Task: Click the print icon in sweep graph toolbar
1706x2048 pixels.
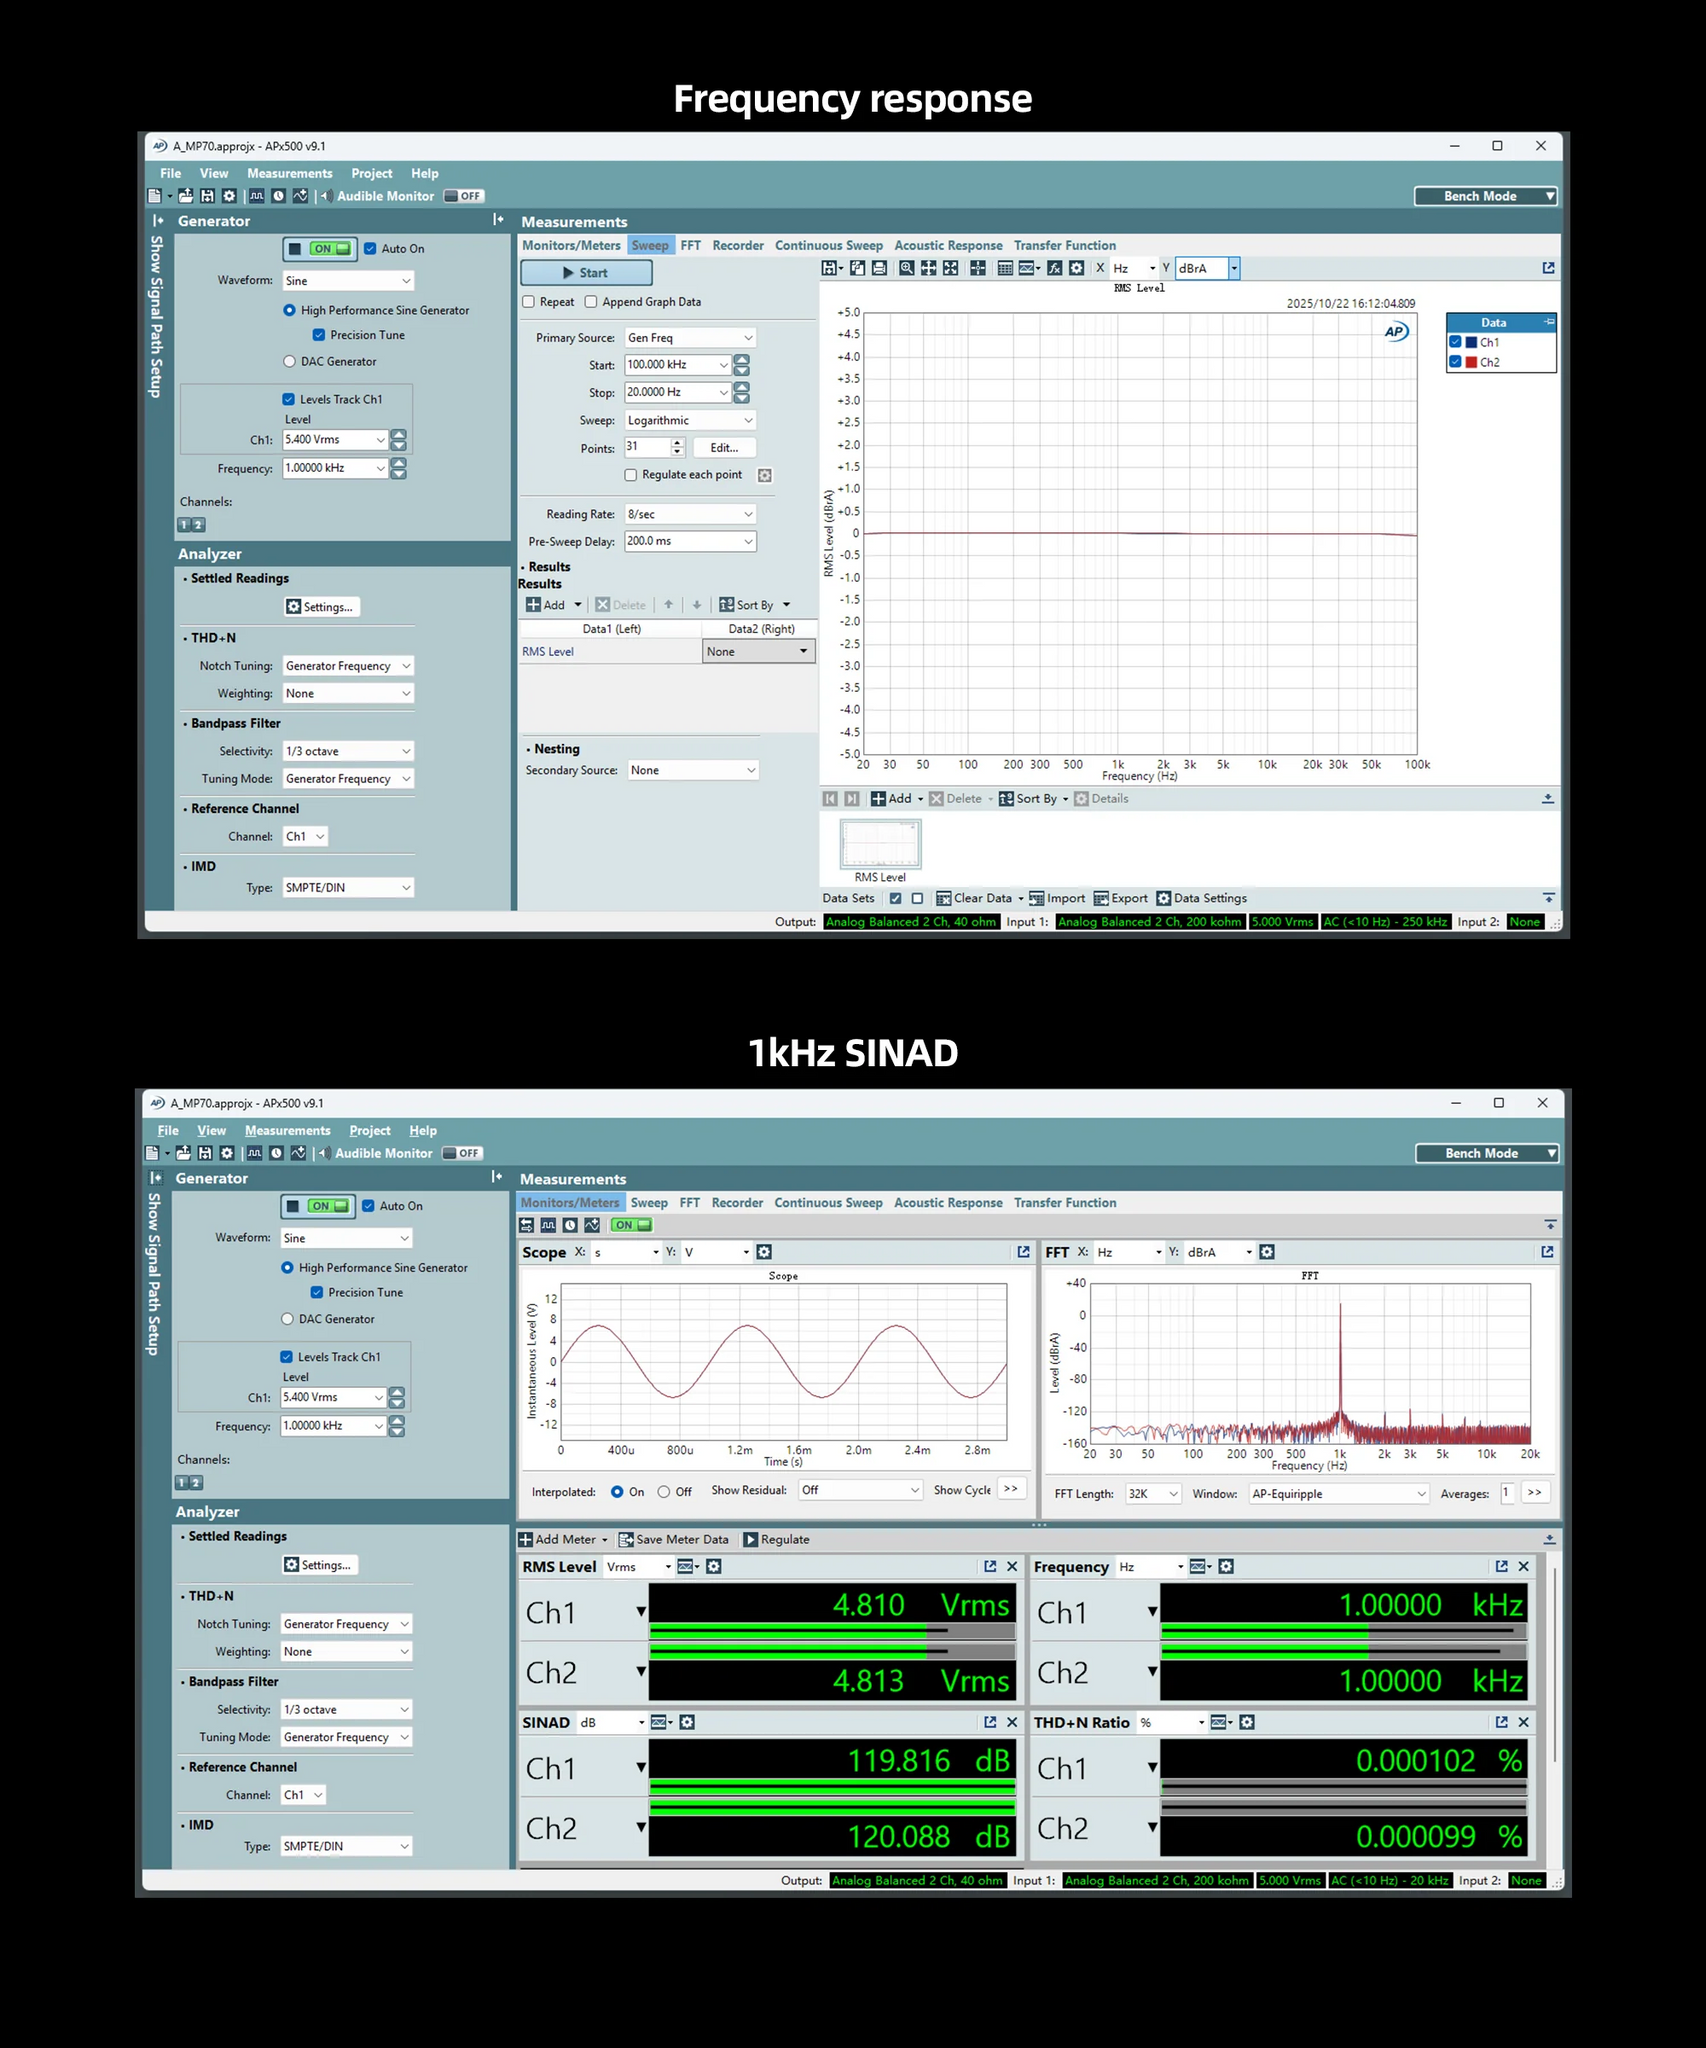Action: click(x=879, y=268)
